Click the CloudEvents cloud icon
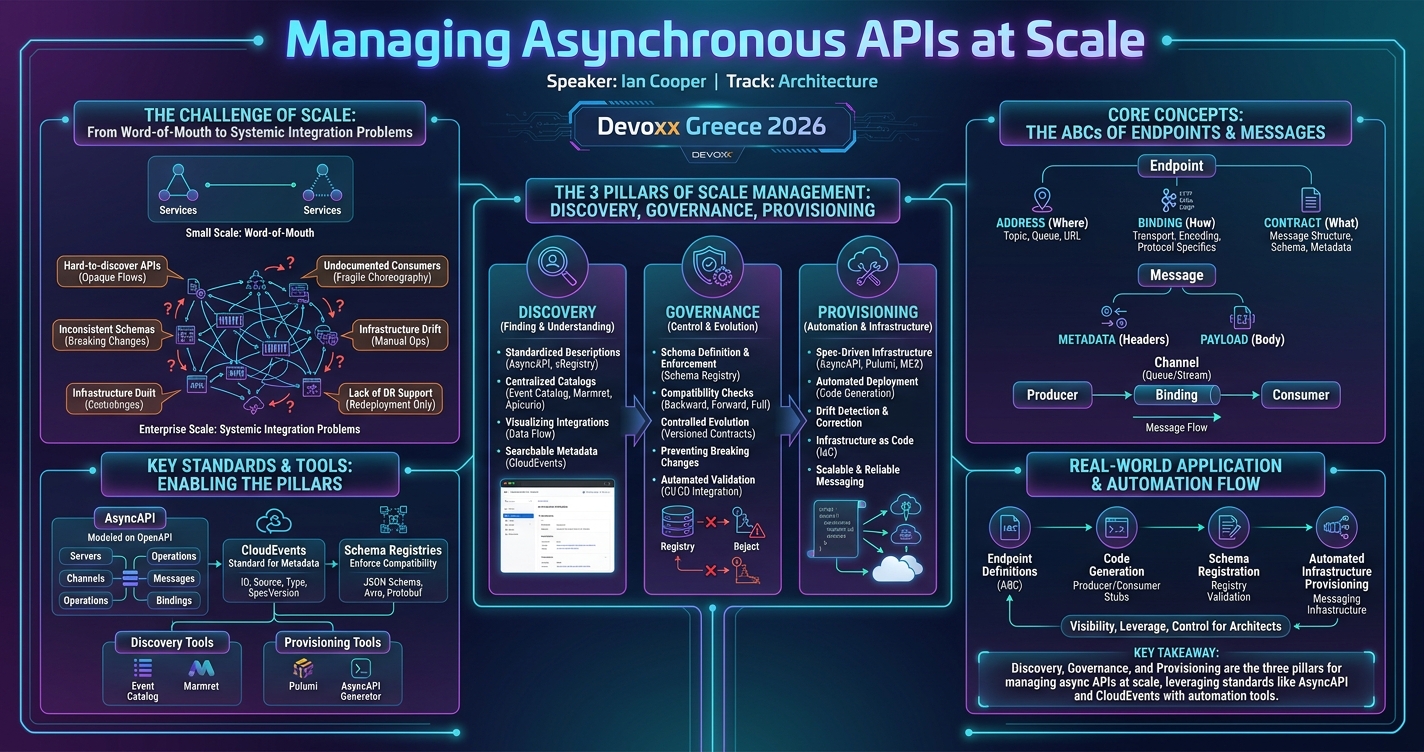The height and width of the screenshot is (752, 1424). pos(274,521)
